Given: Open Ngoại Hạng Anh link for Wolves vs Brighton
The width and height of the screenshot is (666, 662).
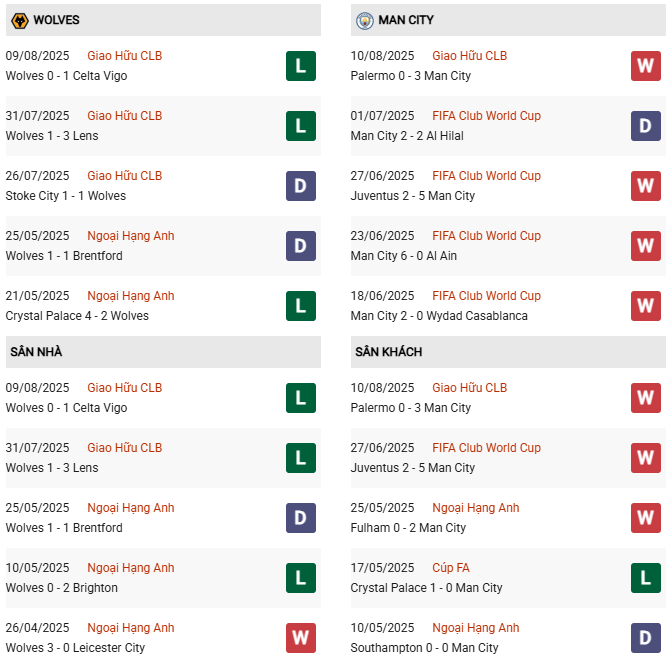Looking at the screenshot, I should coord(130,568).
